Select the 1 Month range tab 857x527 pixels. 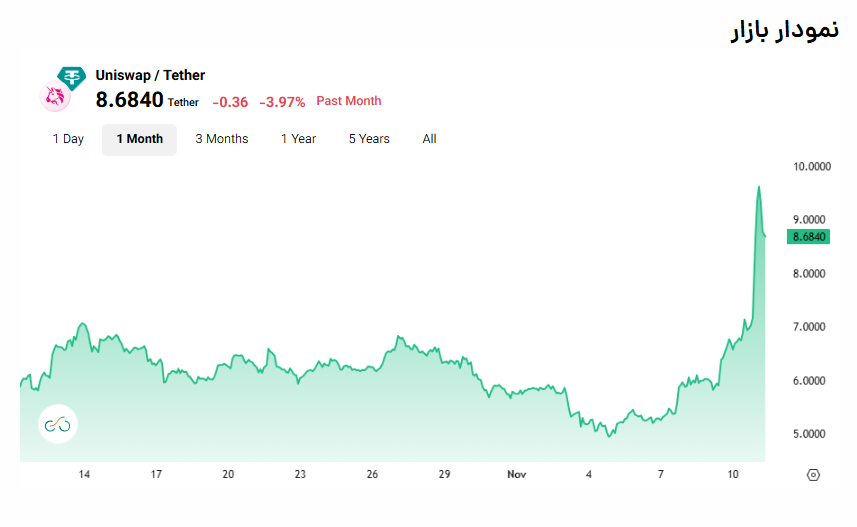pos(139,139)
